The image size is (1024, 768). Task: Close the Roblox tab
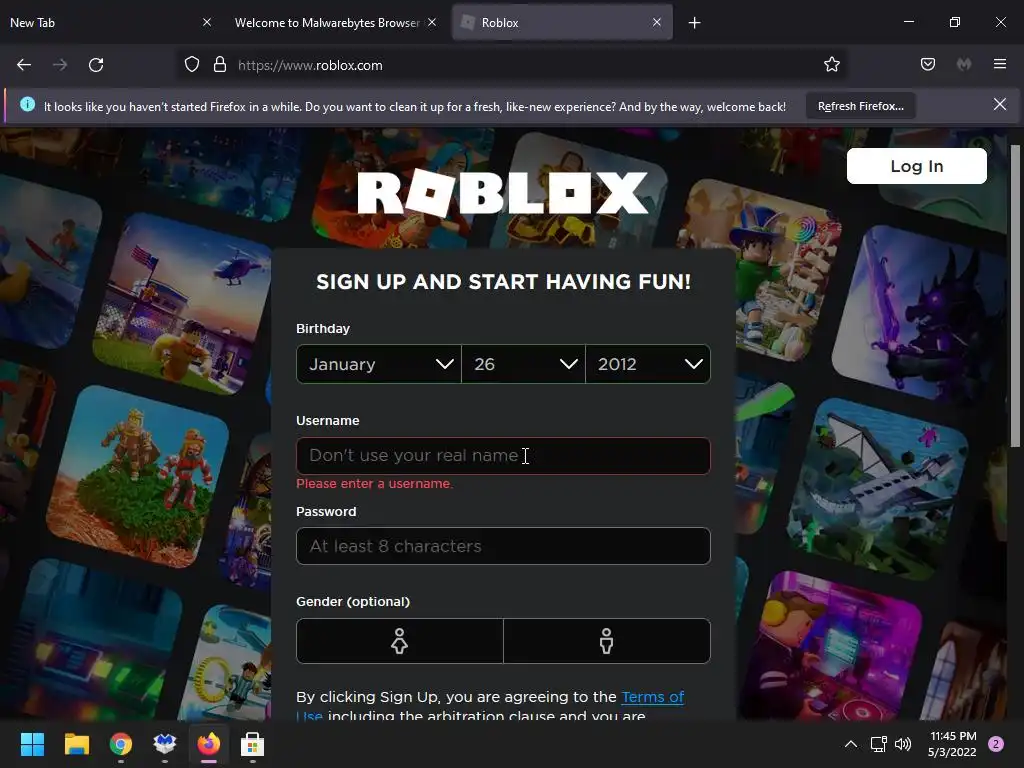coord(656,22)
